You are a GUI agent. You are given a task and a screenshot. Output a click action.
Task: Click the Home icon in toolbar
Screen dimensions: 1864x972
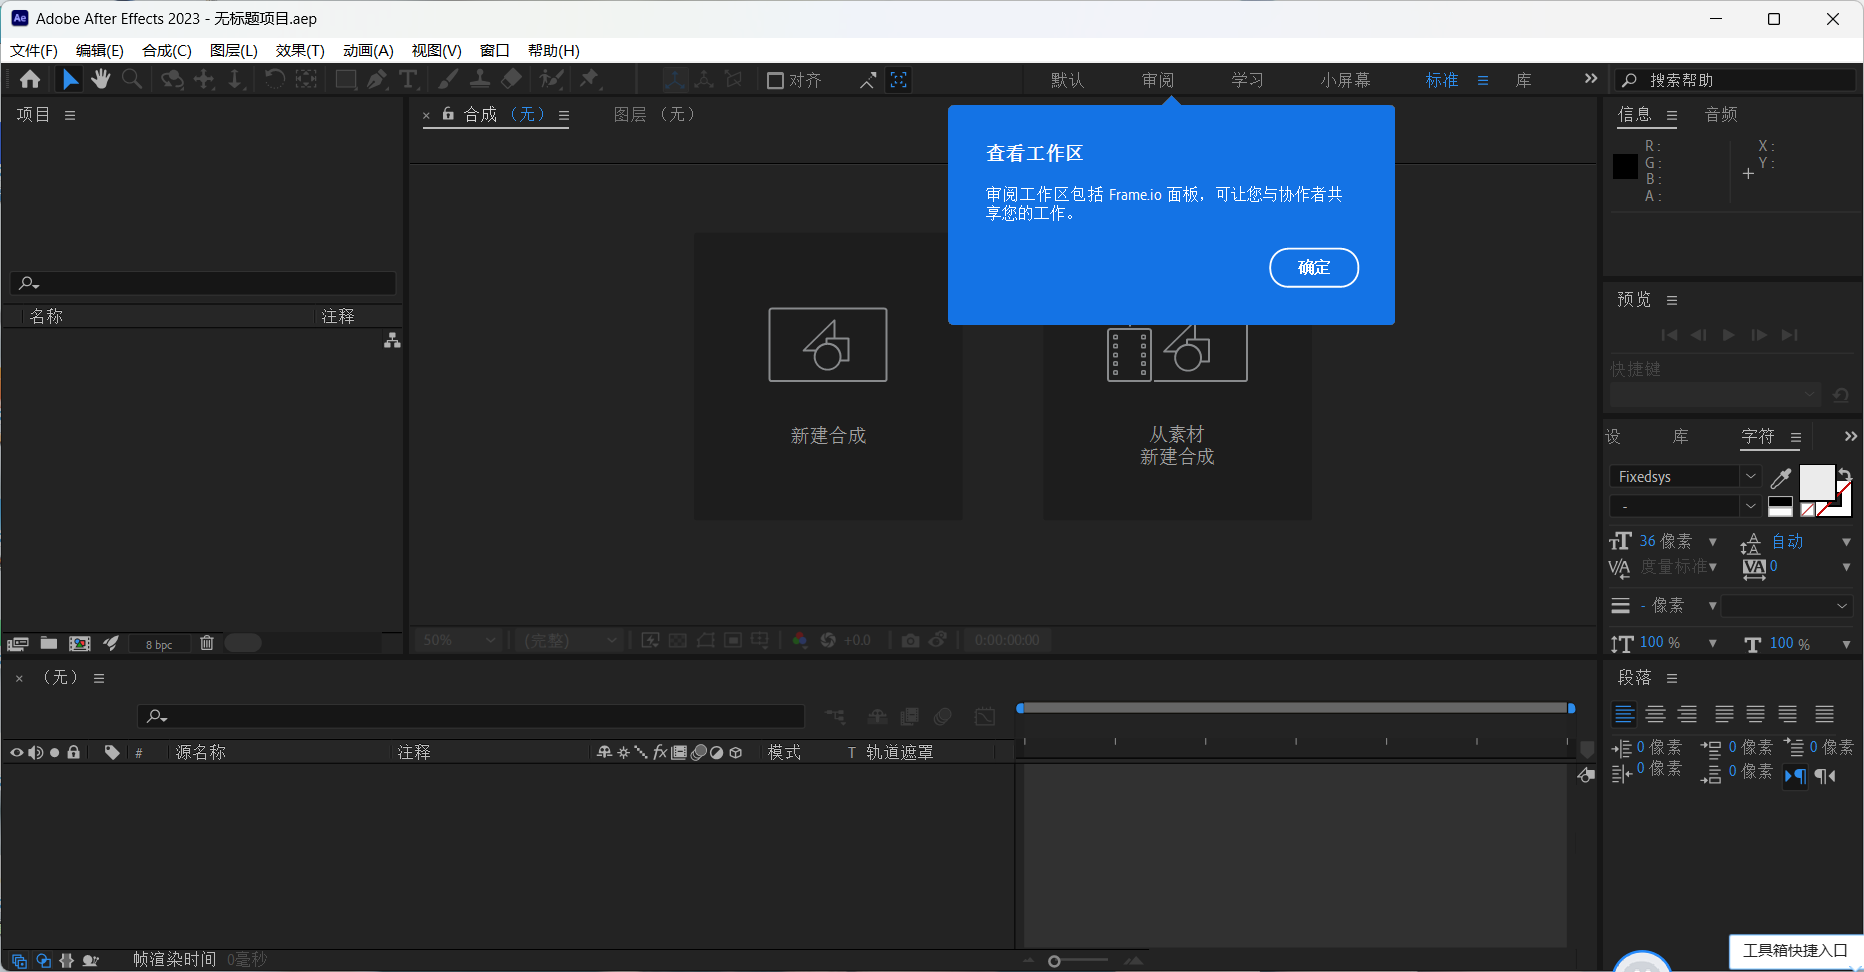[x=30, y=80]
